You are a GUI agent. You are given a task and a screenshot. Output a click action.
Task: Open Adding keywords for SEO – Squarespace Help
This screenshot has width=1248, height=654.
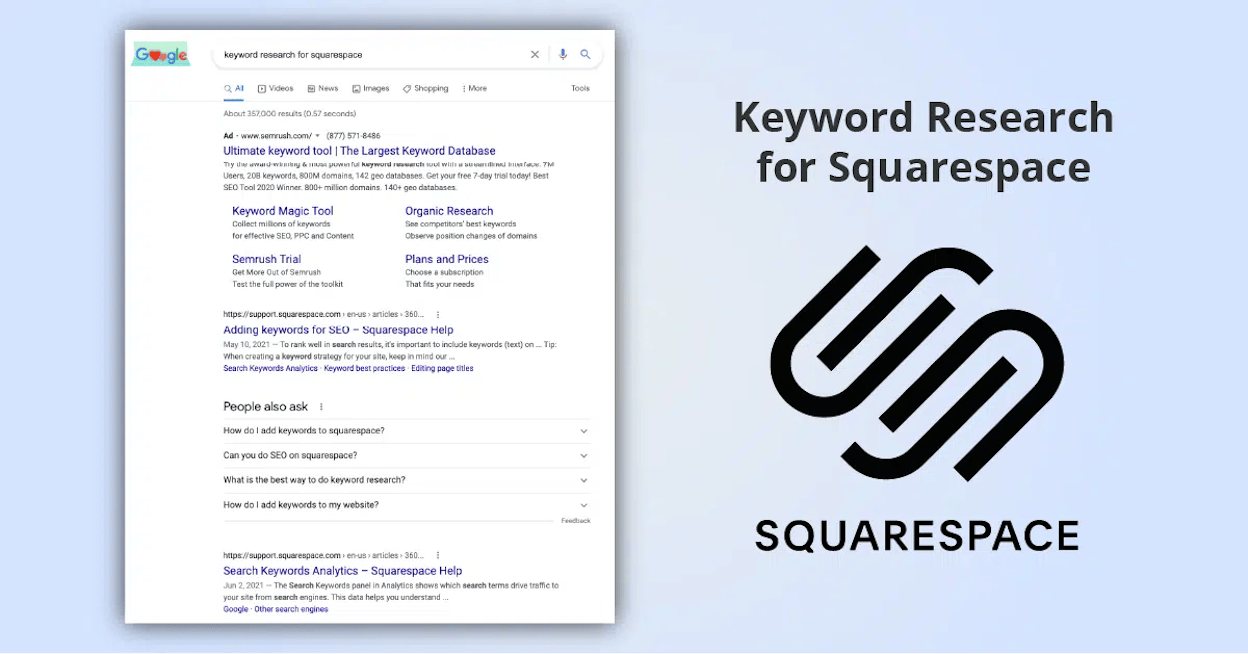click(x=338, y=330)
